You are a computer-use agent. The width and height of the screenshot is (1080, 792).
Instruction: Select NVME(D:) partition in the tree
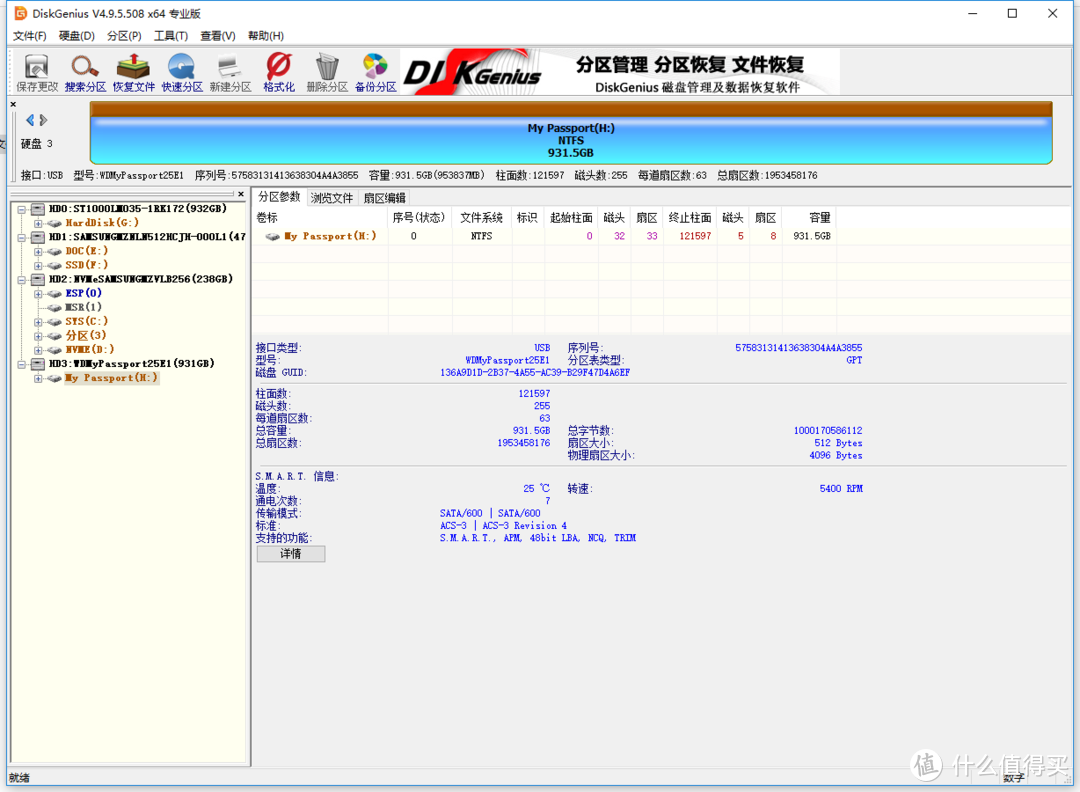coord(90,350)
